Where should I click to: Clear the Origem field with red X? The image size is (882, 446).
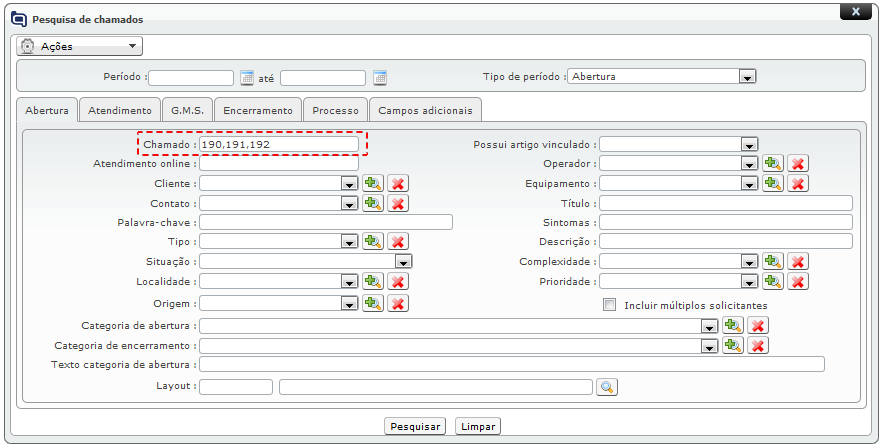[x=398, y=303]
